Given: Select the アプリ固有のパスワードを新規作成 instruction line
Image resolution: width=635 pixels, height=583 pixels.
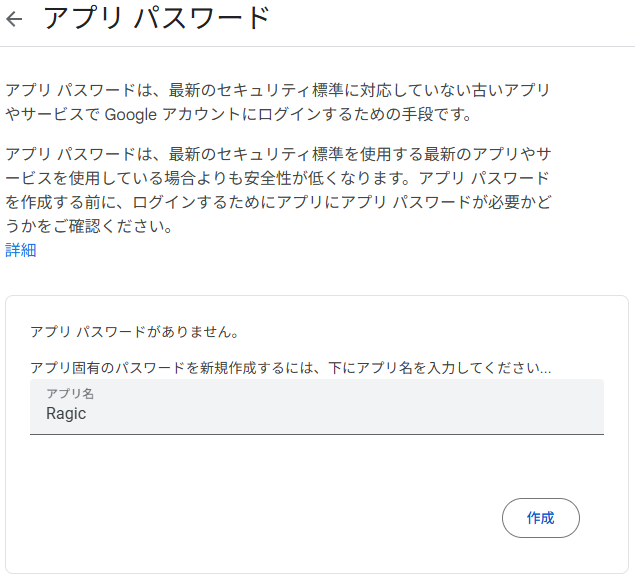Looking at the screenshot, I should [290, 368].
